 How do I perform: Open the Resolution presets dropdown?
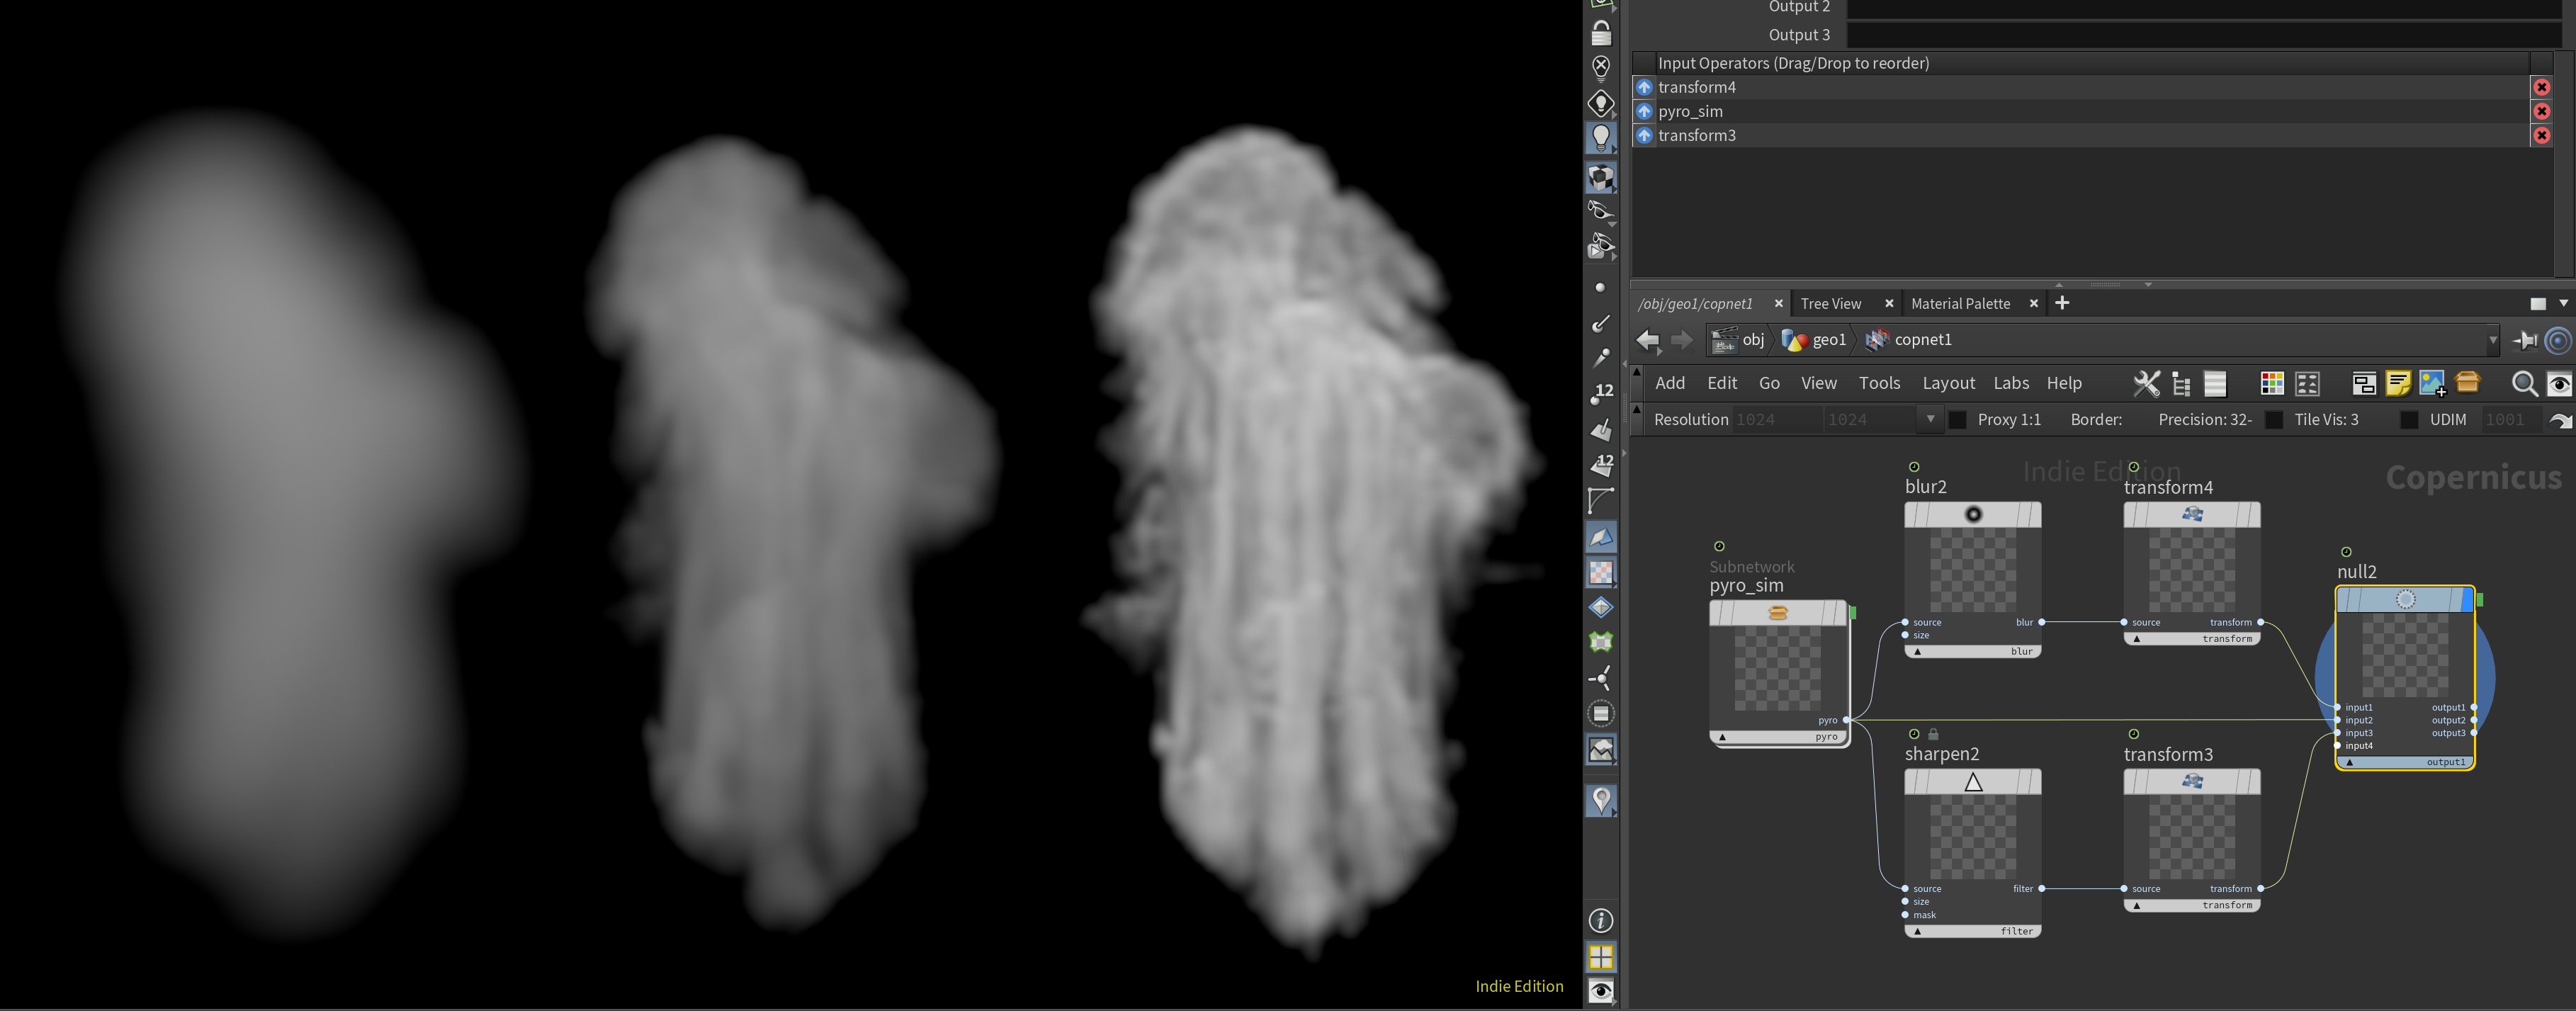click(x=1930, y=420)
